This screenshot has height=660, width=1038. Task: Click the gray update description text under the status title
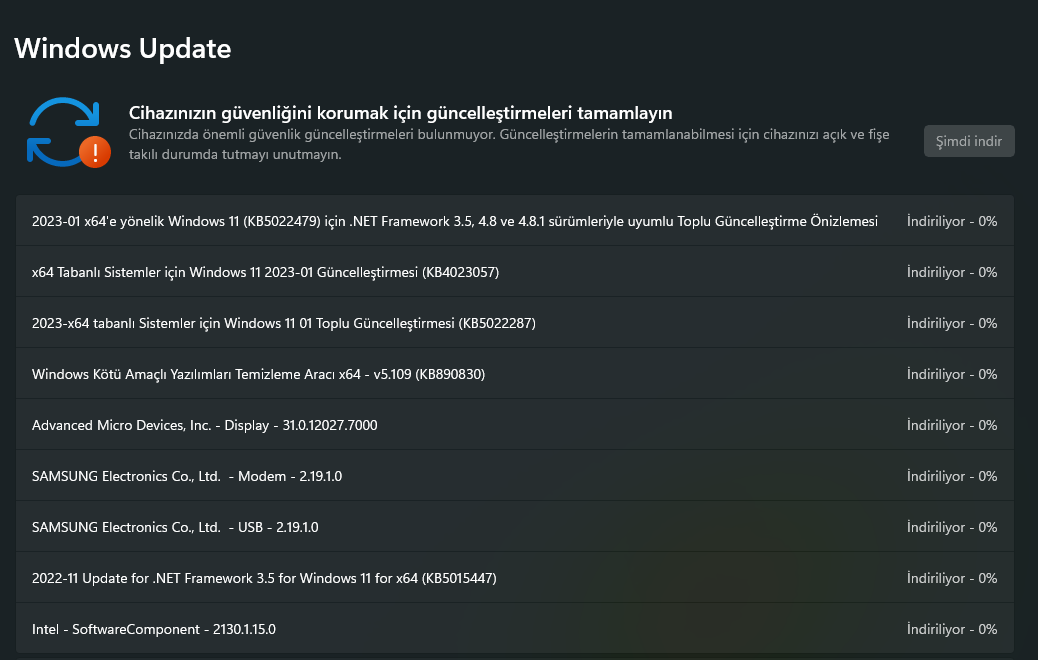tap(508, 144)
